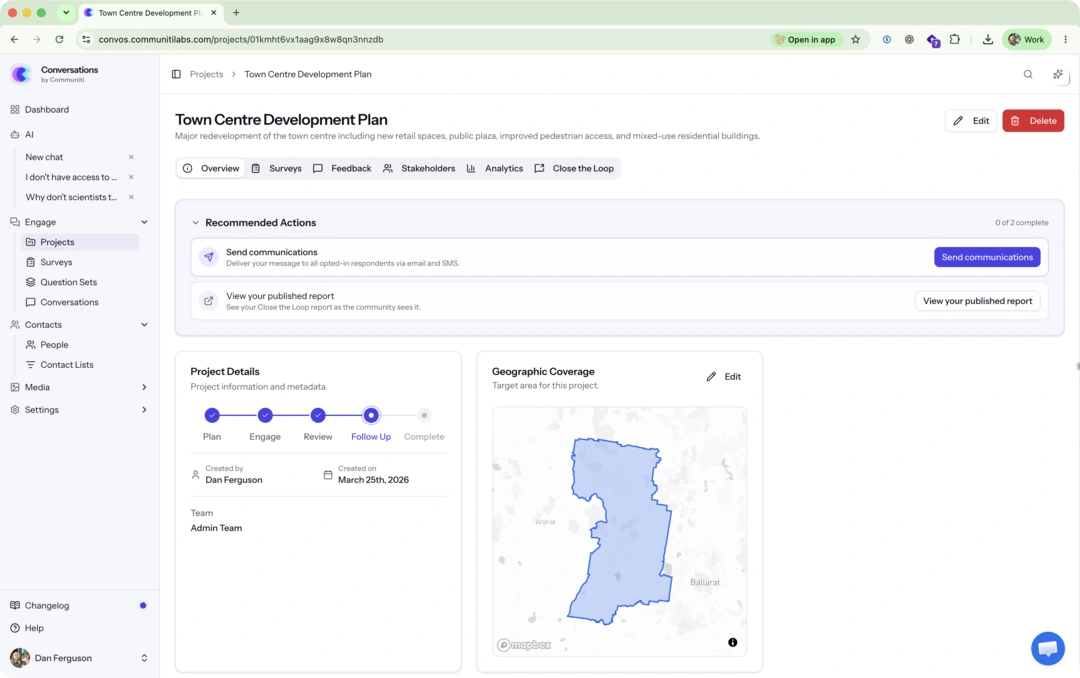Open the AI sparkle assistant icon
This screenshot has height=678, width=1080.
[x=1058, y=74]
